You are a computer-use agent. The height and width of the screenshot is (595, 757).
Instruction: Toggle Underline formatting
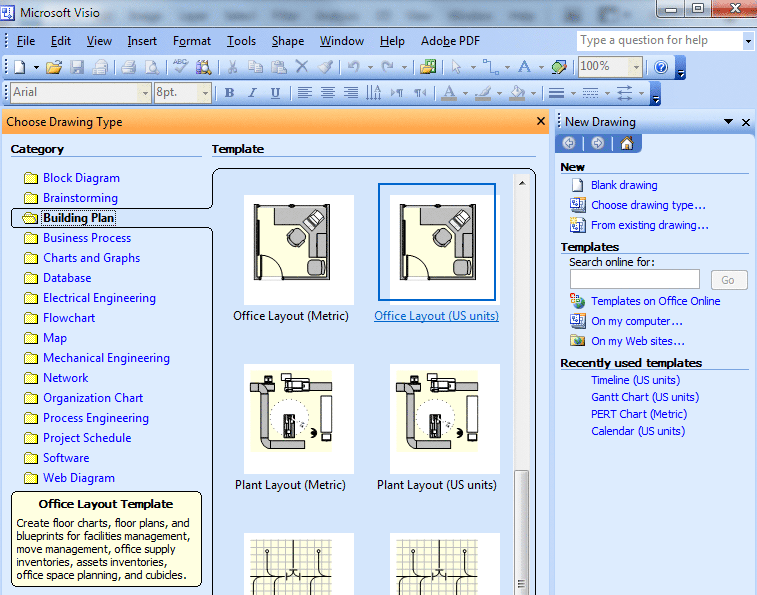pos(275,93)
